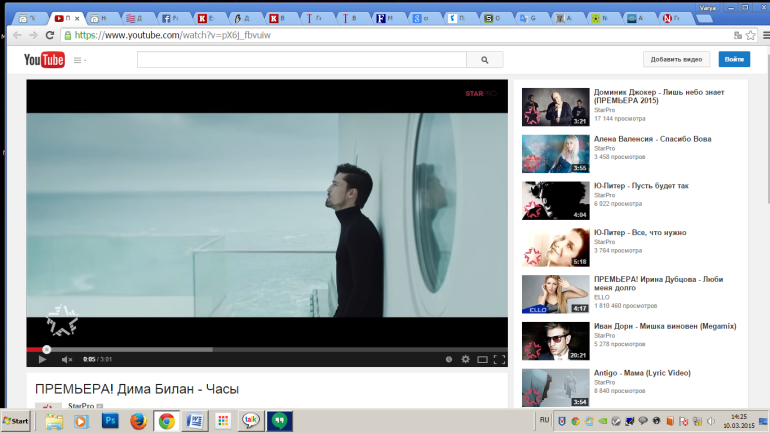Click the YouTube URL in address bar

tap(172, 35)
